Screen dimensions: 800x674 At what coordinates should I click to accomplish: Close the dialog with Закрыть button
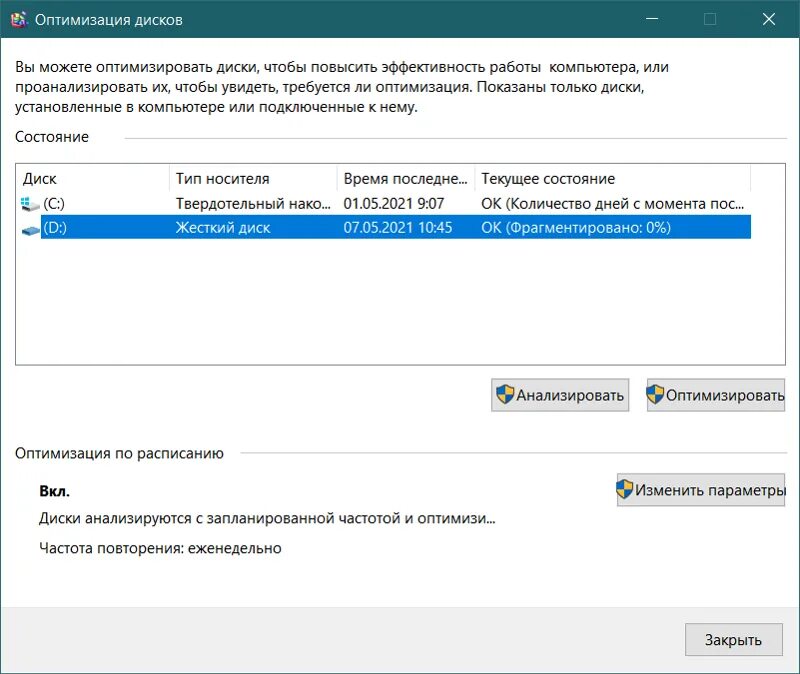click(x=734, y=639)
